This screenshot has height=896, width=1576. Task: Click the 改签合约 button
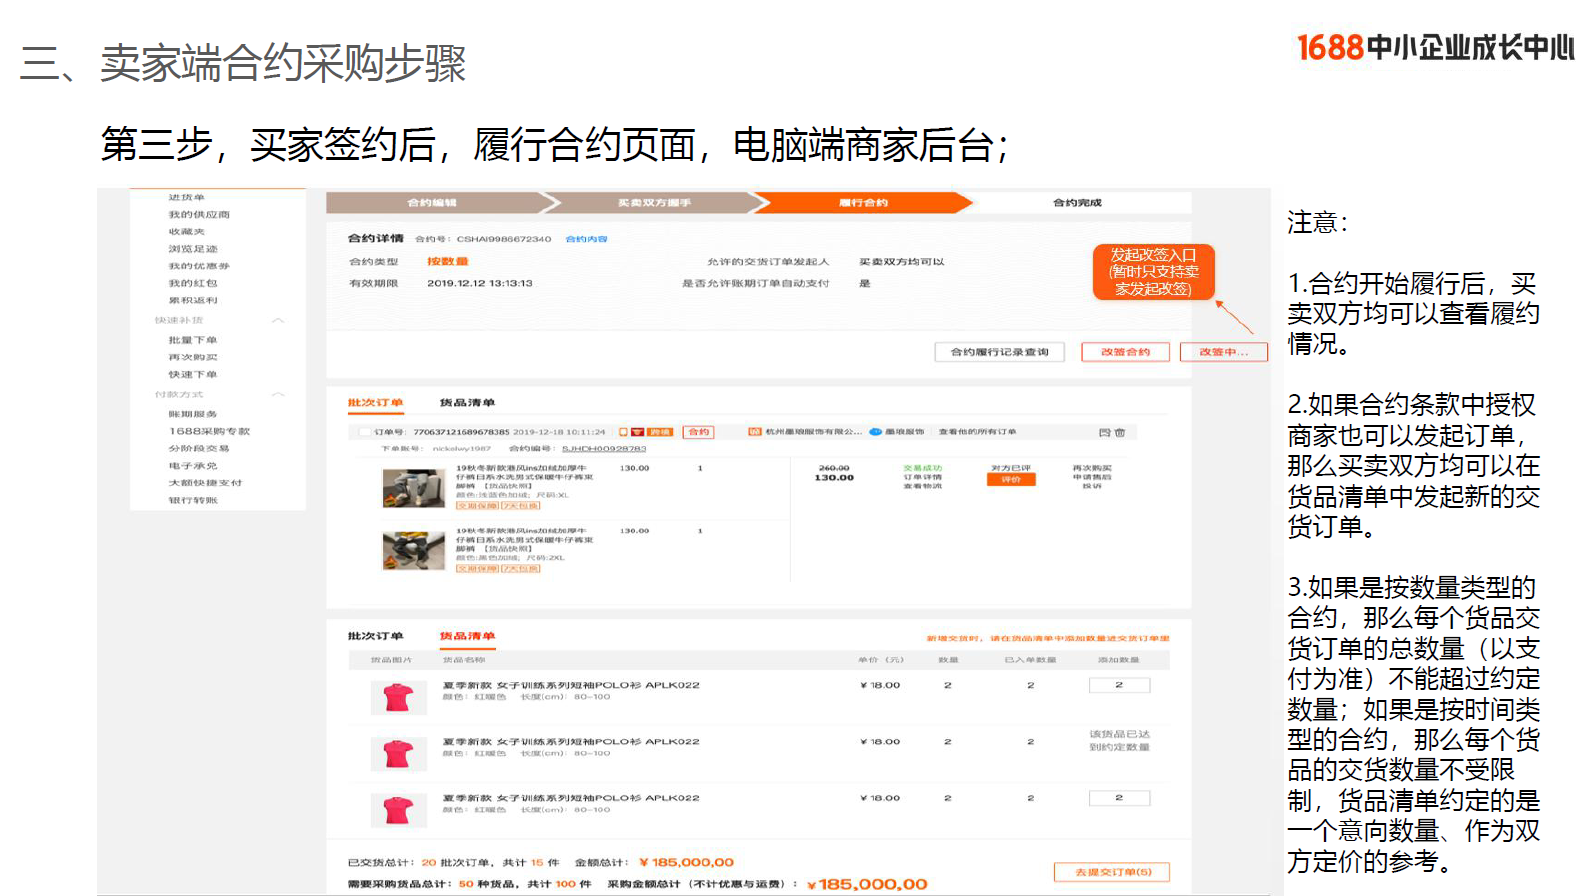[1125, 352]
